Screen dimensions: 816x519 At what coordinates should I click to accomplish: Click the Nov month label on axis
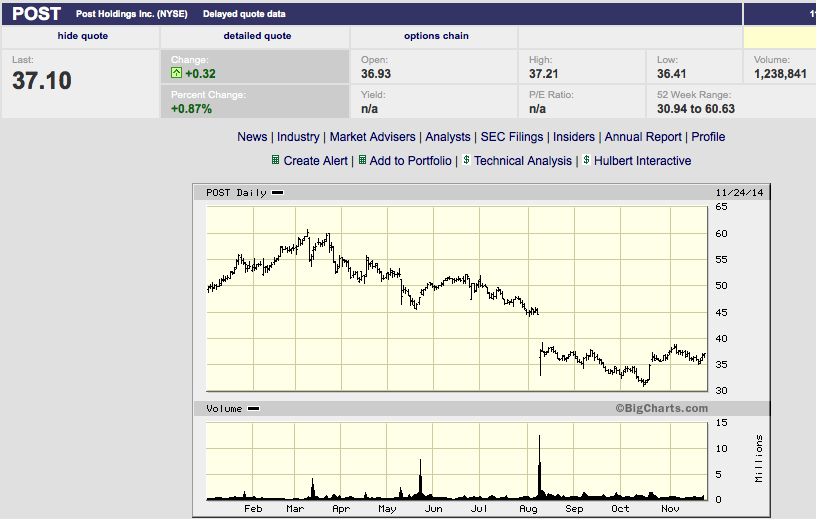[x=670, y=509]
